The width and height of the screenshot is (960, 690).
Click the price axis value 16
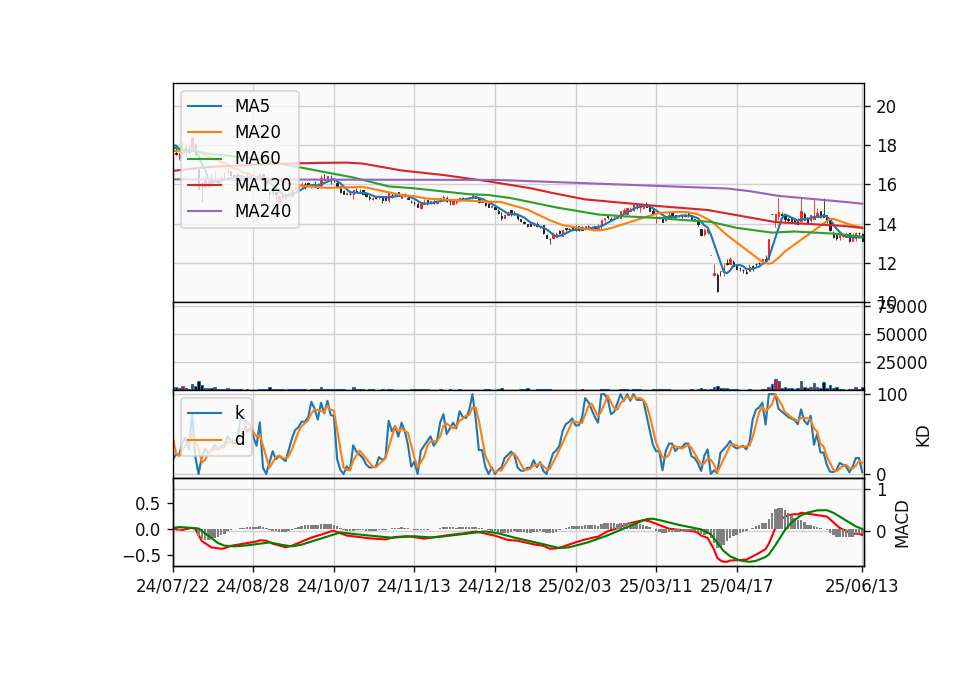click(886, 186)
